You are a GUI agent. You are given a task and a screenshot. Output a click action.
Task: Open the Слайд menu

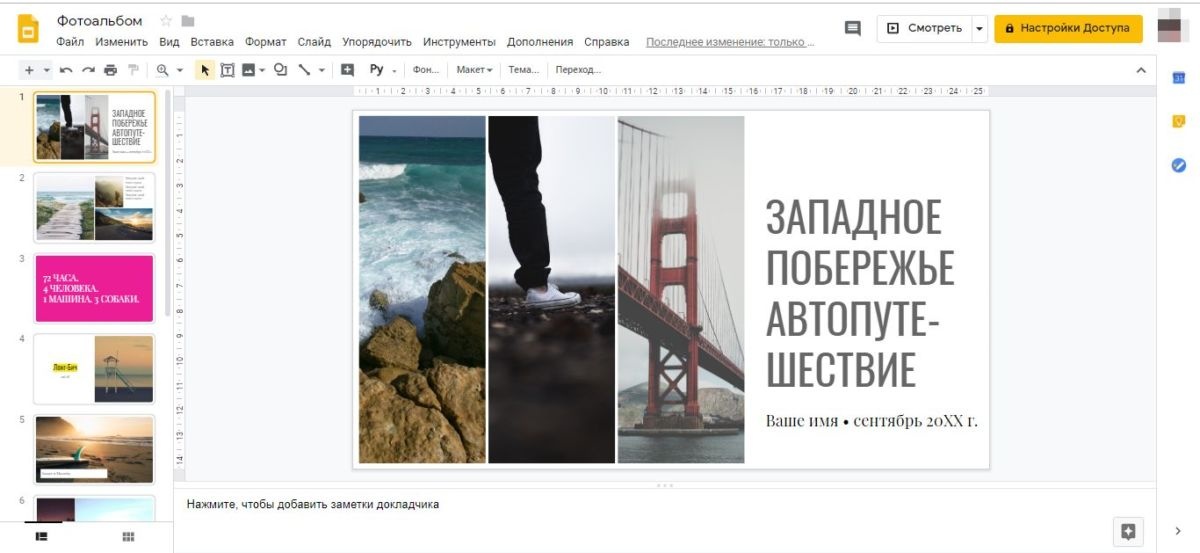314,42
